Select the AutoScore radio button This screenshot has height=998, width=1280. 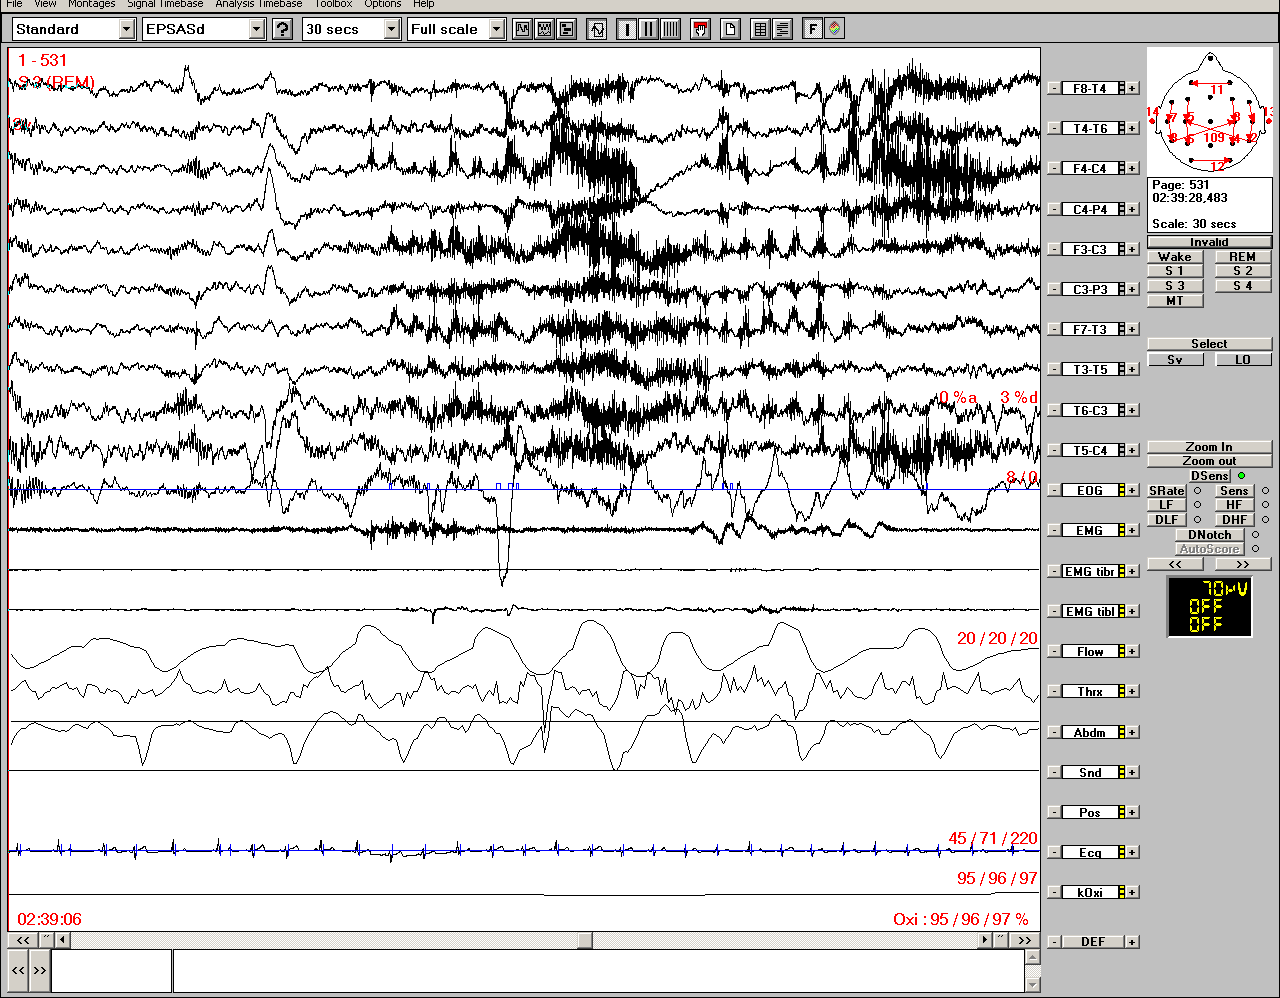point(1255,549)
